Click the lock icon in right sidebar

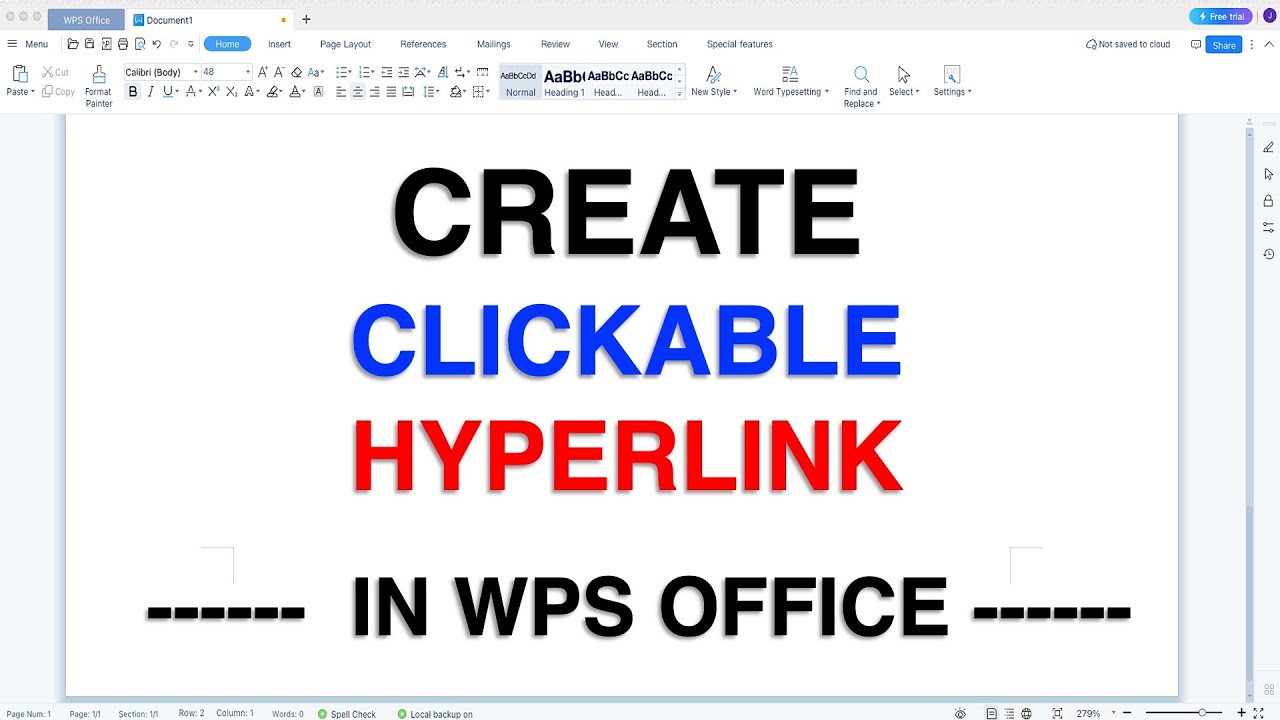click(x=1268, y=200)
